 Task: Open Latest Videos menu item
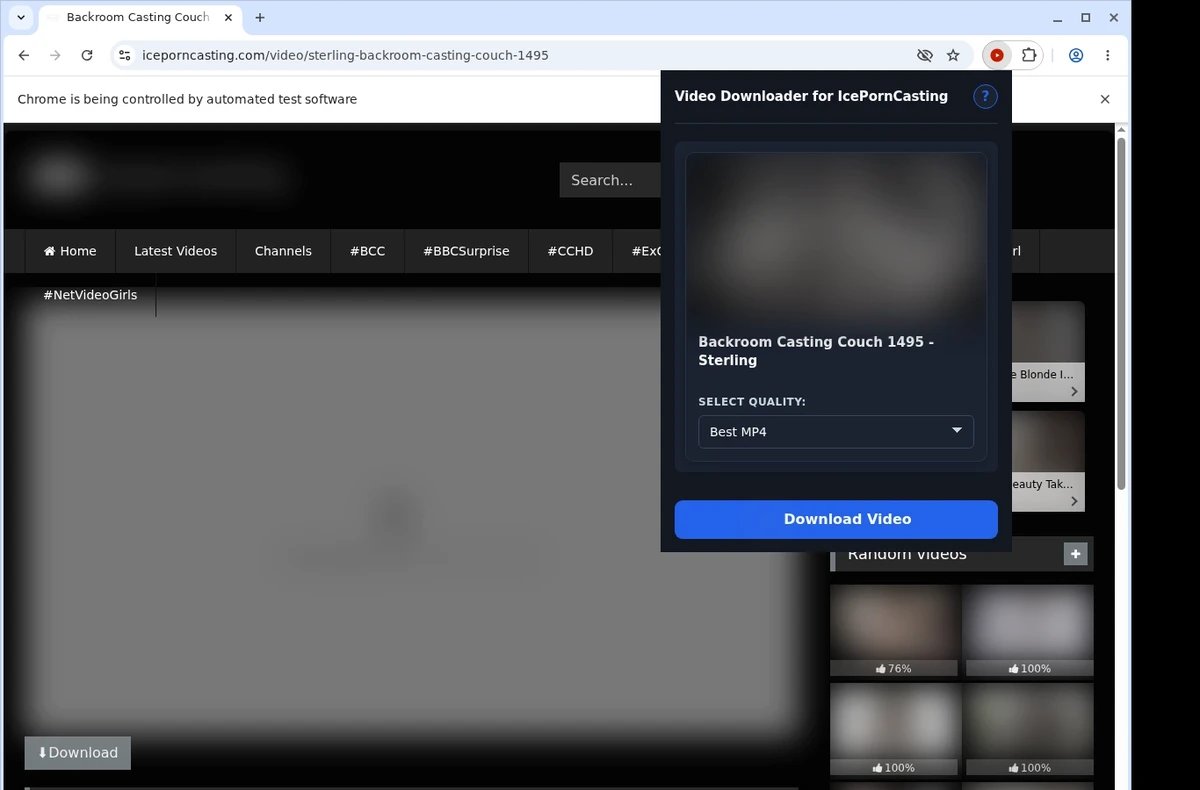[175, 251]
